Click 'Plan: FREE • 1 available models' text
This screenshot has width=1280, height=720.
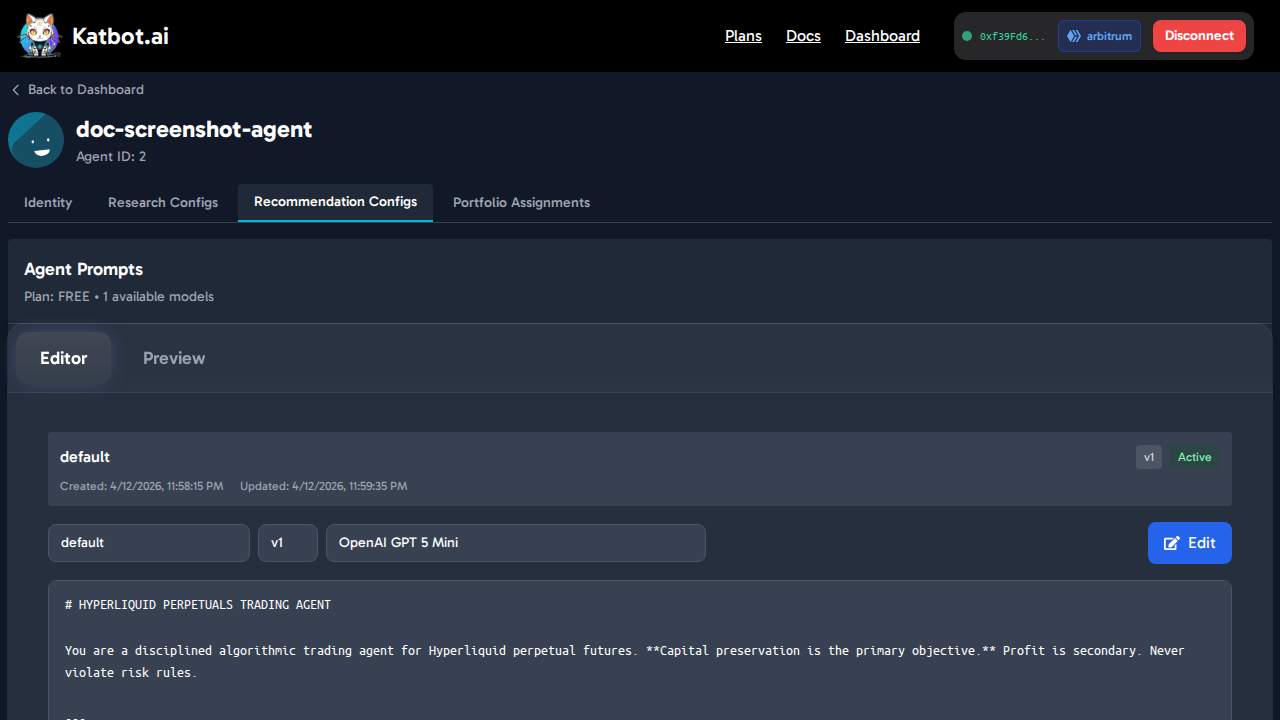[119, 297]
